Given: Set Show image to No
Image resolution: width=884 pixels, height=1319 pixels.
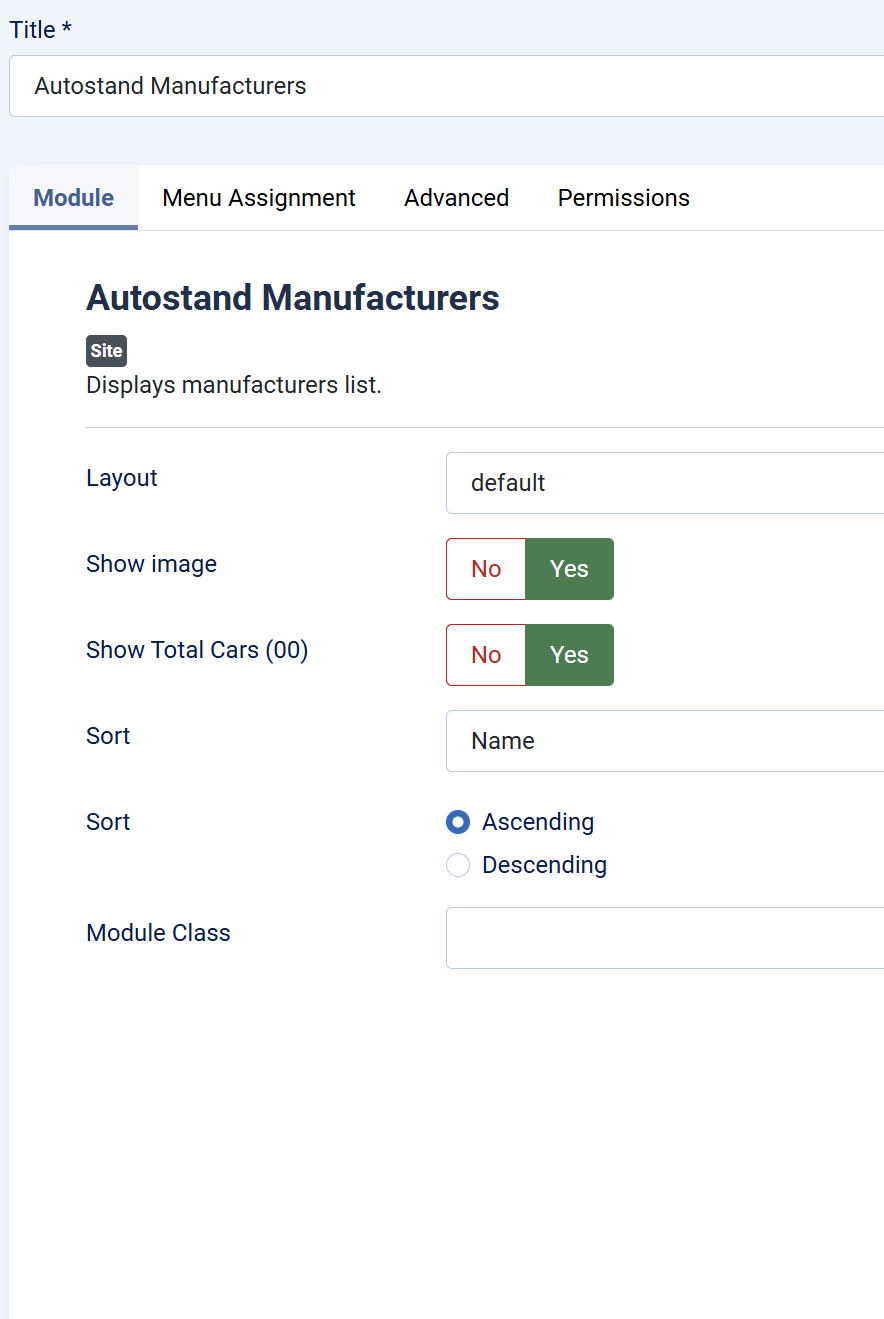Looking at the screenshot, I should [486, 569].
